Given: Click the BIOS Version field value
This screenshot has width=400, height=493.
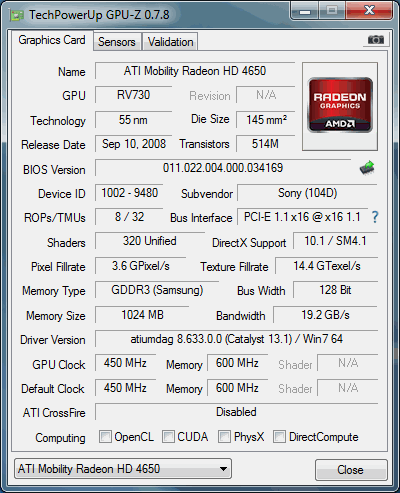Looking at the screenshot, I should tap(223, 168).
